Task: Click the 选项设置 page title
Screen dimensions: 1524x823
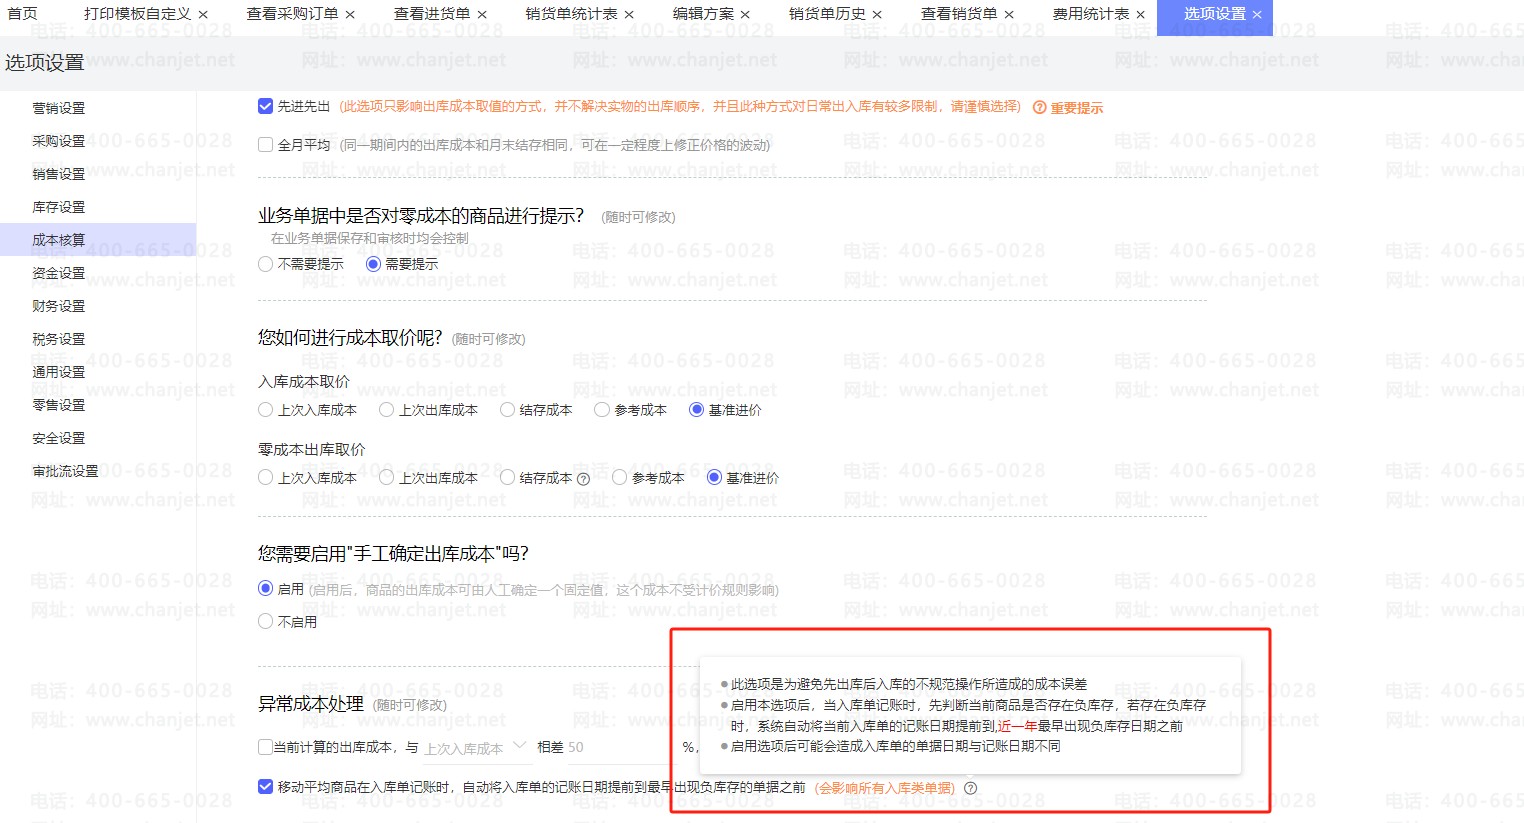Action: [x=45, y=63]
